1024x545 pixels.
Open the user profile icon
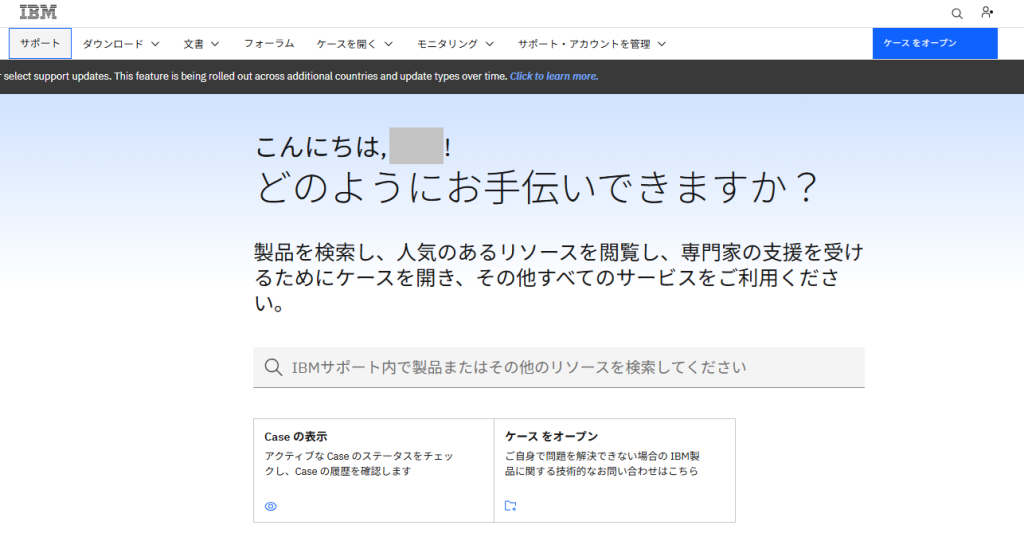[x=987, y=12]
